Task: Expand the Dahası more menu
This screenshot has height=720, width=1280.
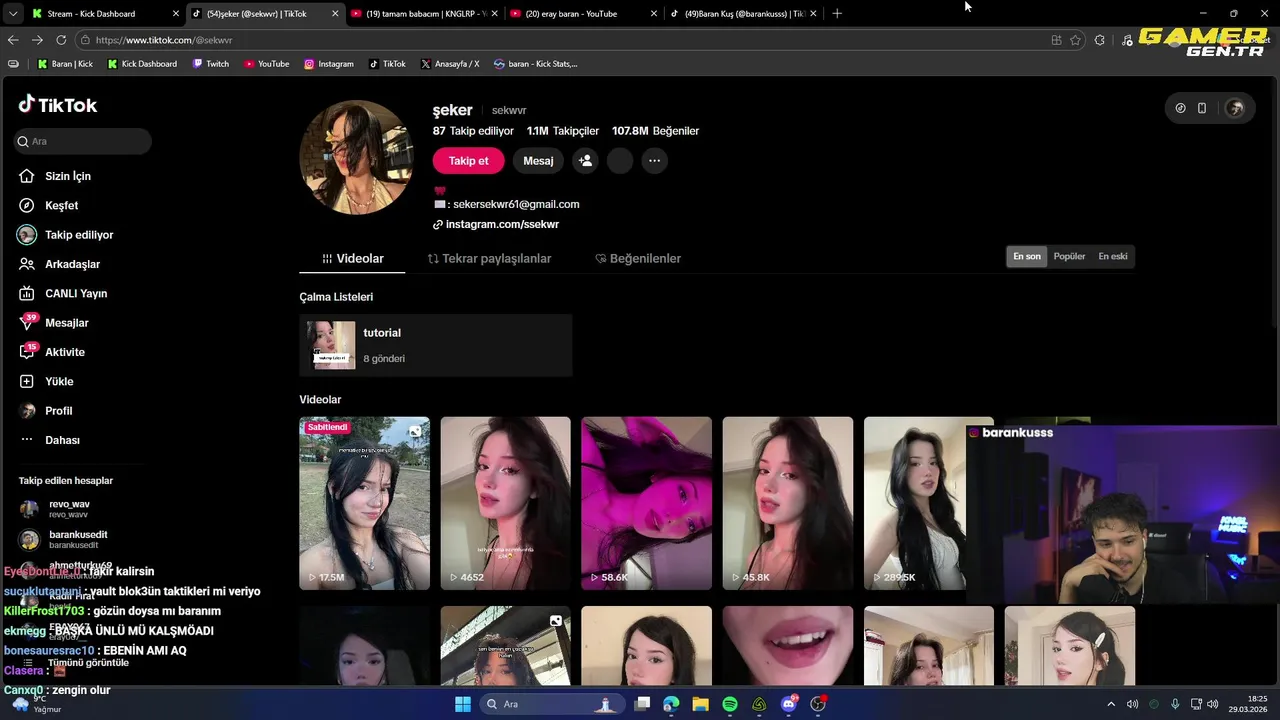Action: click(x=50, y=440)
